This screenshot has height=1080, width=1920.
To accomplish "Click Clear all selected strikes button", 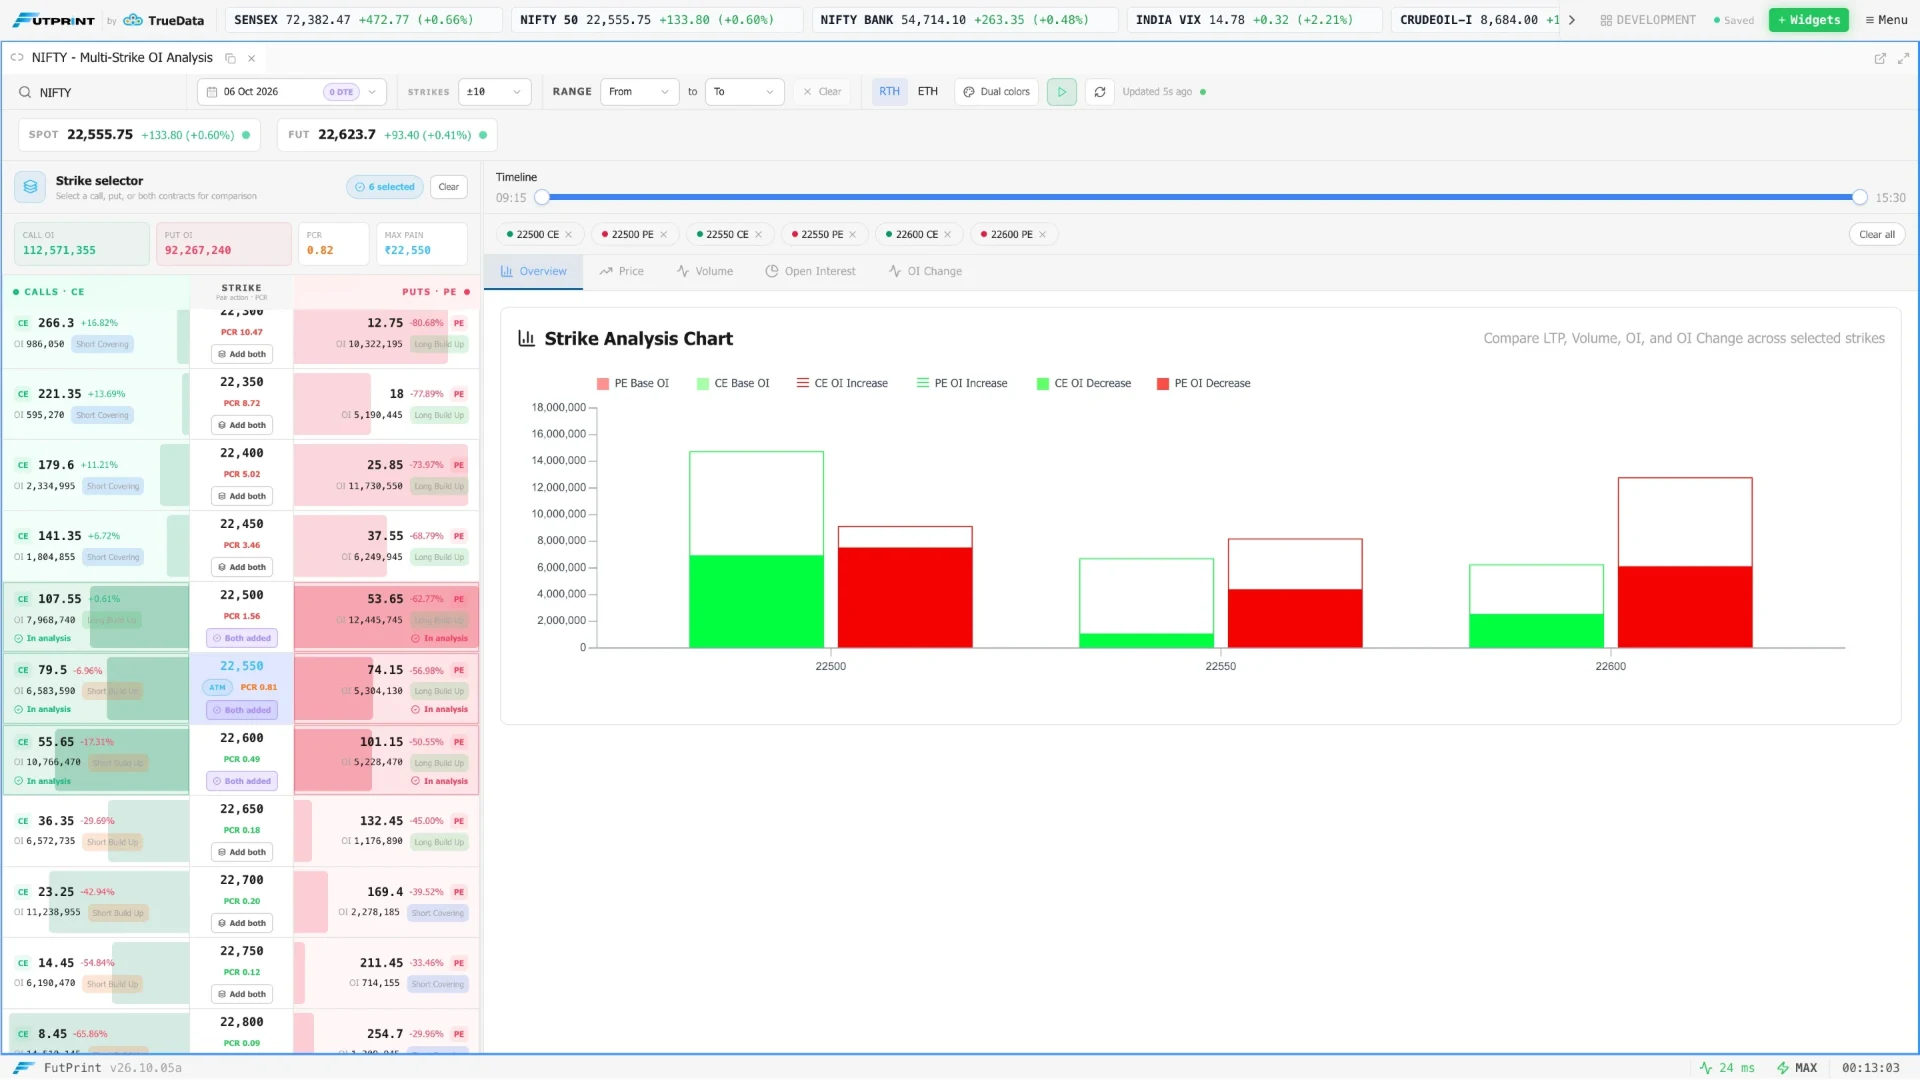I will click(1876, 235).
